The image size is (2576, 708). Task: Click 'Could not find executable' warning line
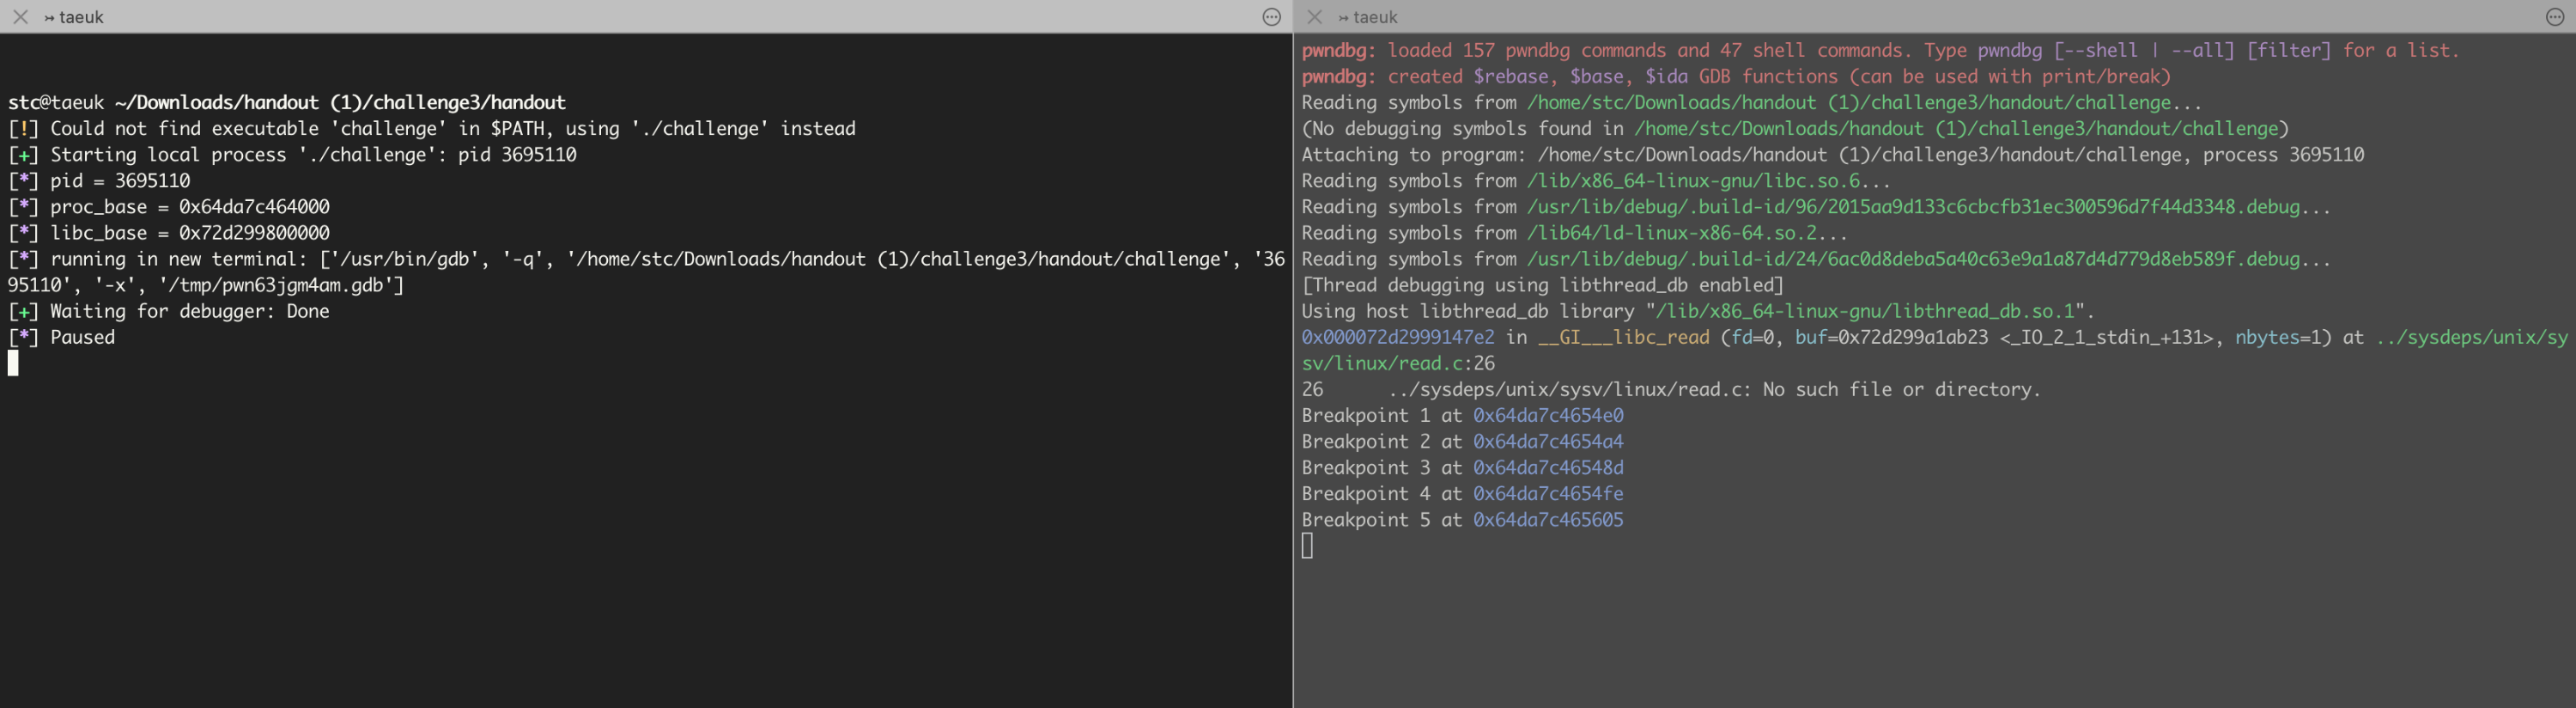pos(432,128)
